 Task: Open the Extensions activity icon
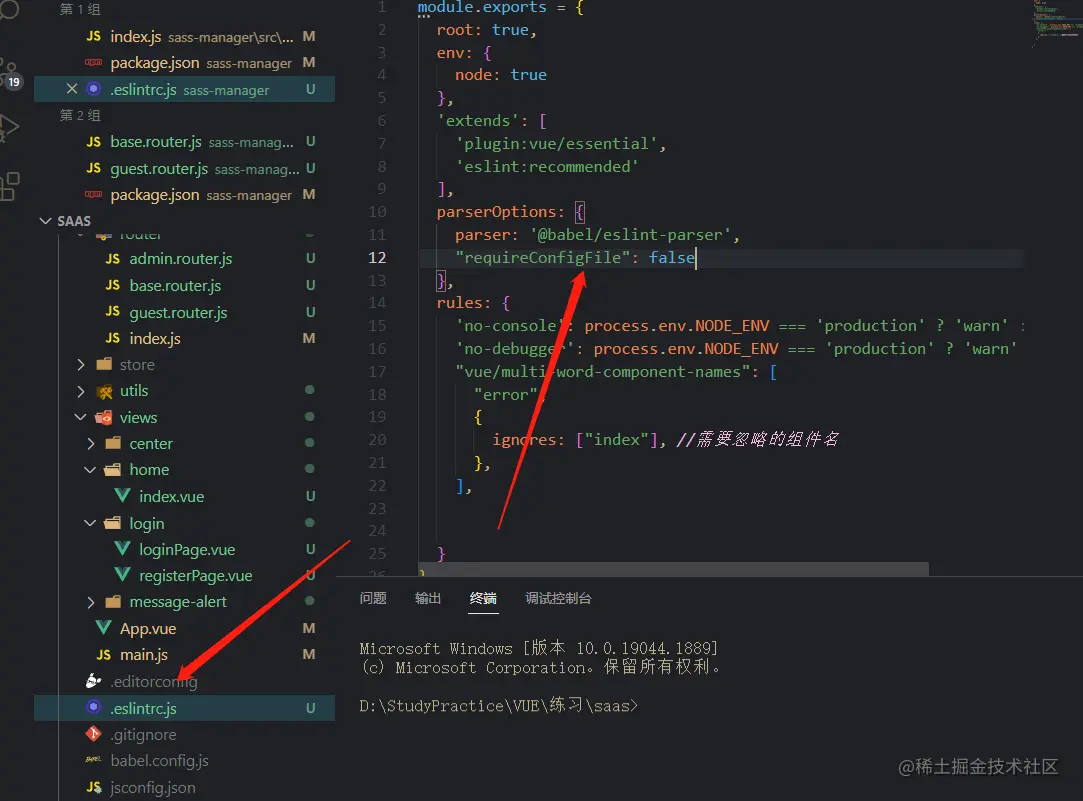click(x=10, y=186)
